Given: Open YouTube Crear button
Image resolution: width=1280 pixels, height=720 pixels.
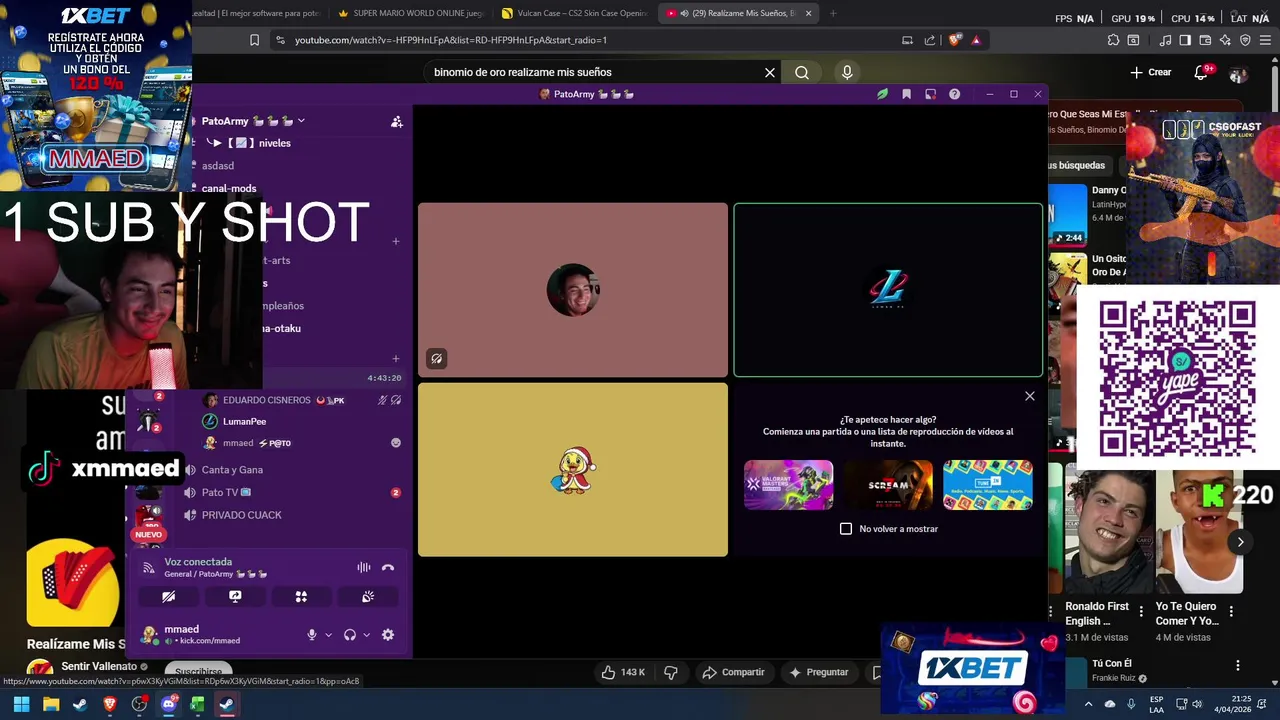Looking at the screenshot, I should point(1151,72).
